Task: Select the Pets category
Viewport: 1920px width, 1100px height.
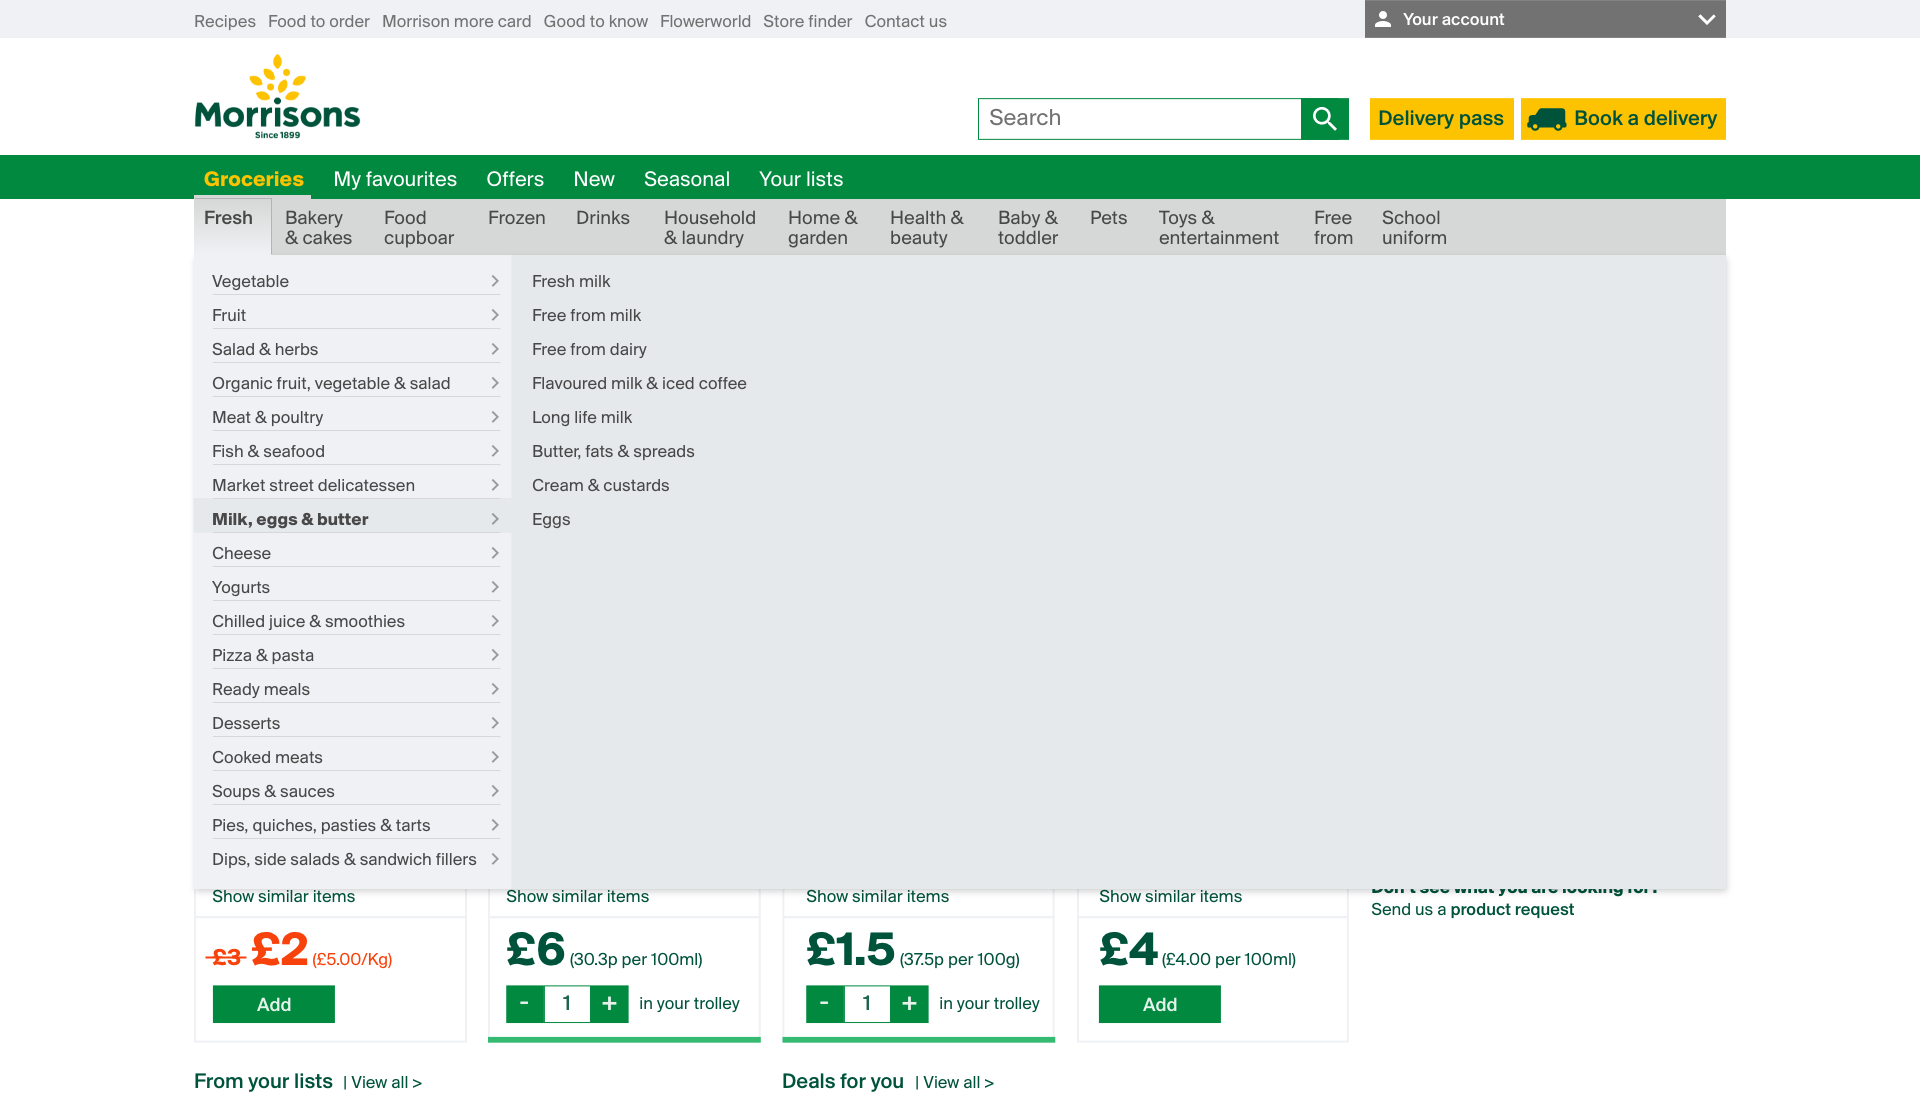Action: [1108, 218]
